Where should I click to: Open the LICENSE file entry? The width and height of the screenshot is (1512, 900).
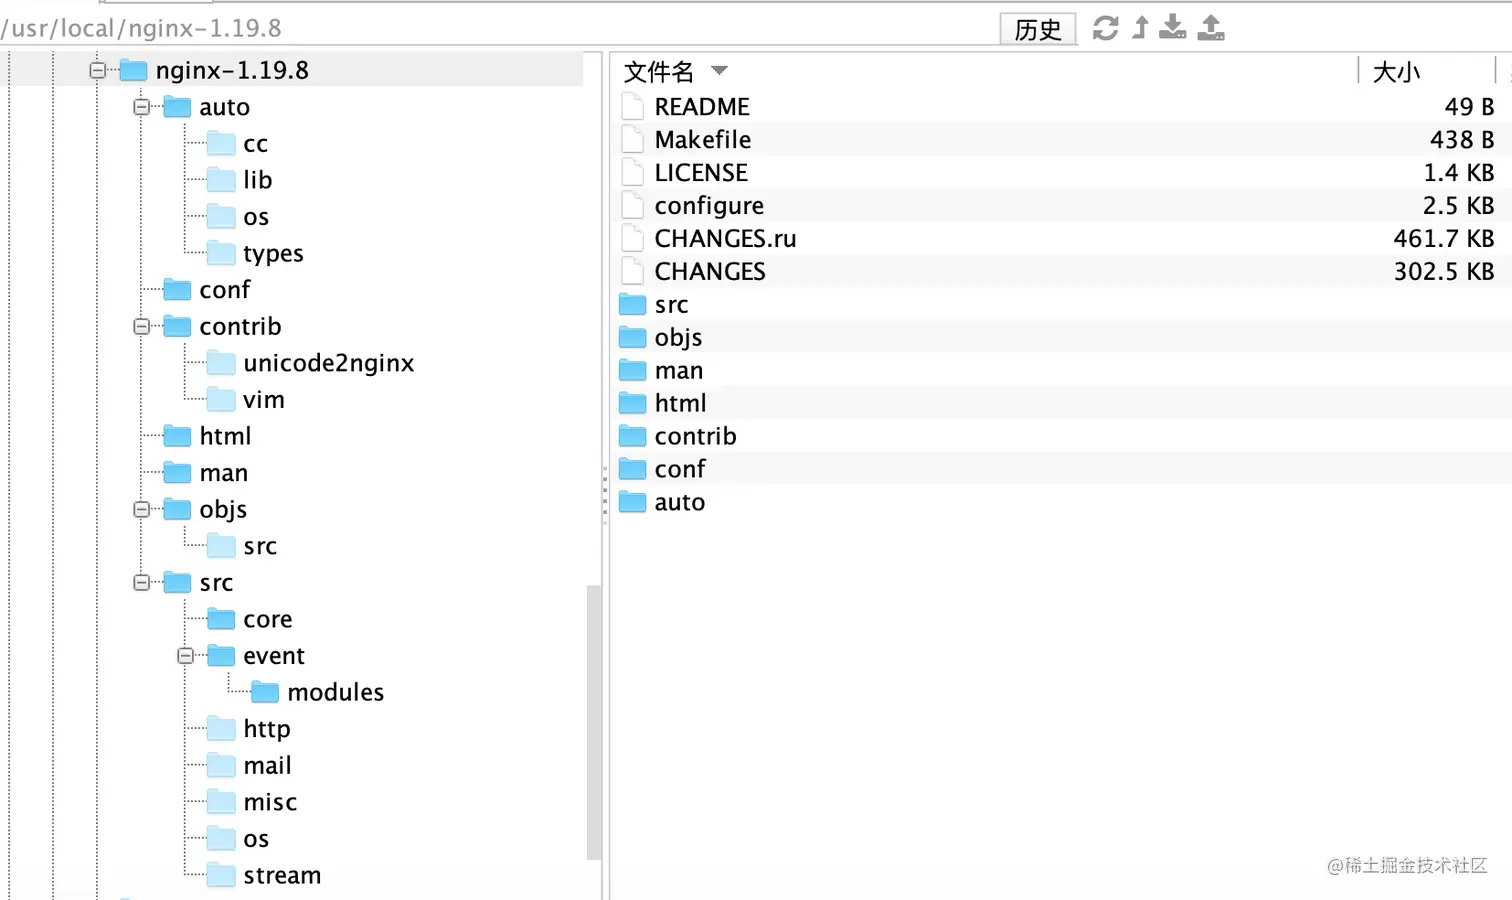click(x=700, y=172)
